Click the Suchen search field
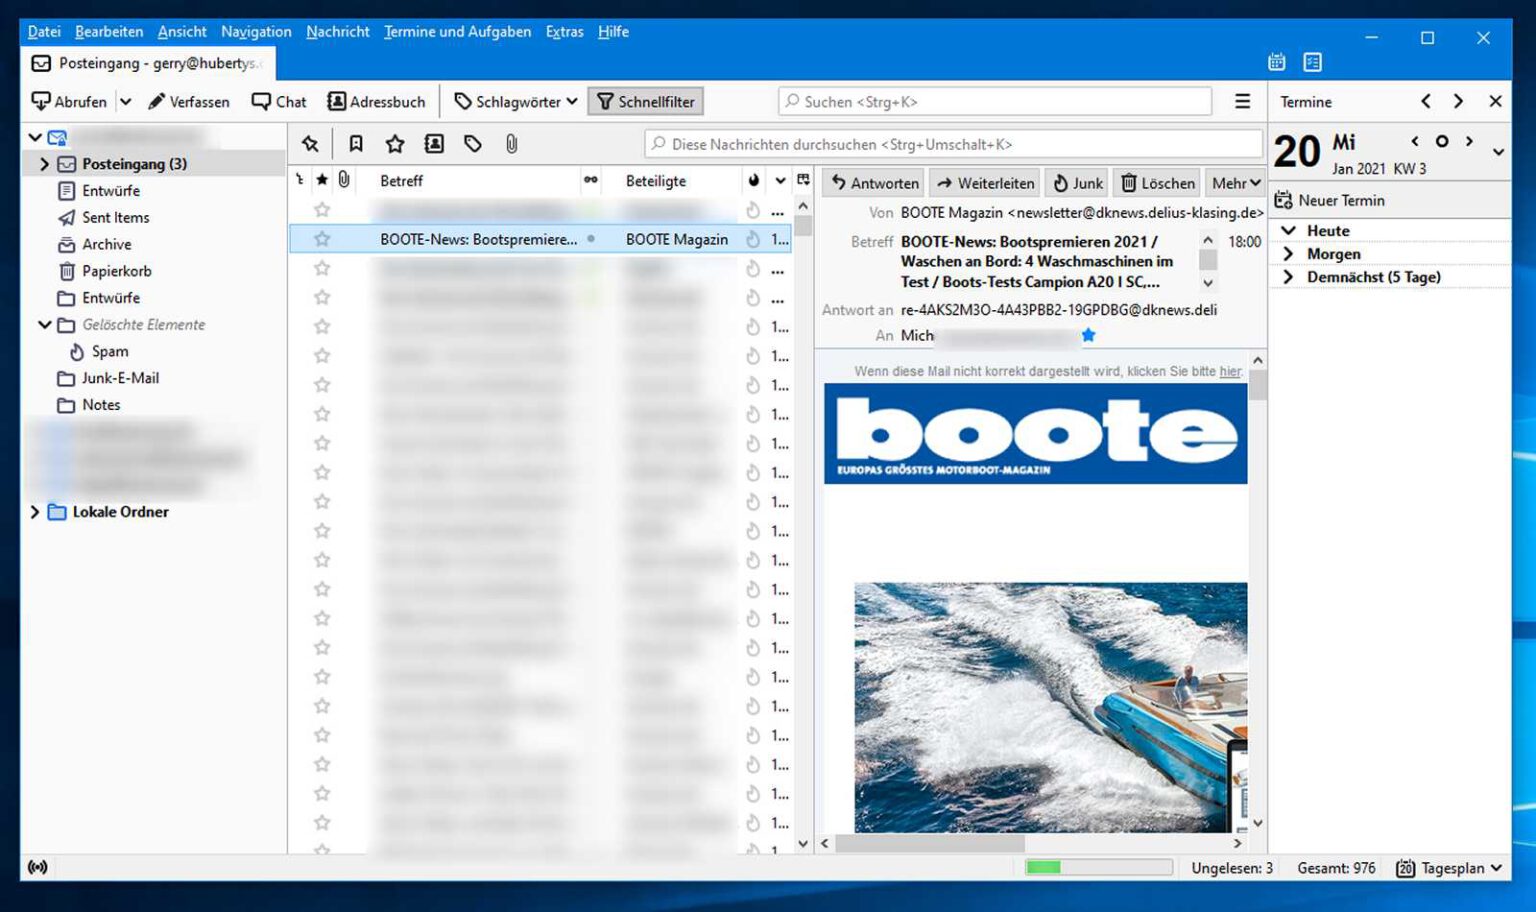Image resolution: width=1536 pixels, height=912 pixels. 995,101
